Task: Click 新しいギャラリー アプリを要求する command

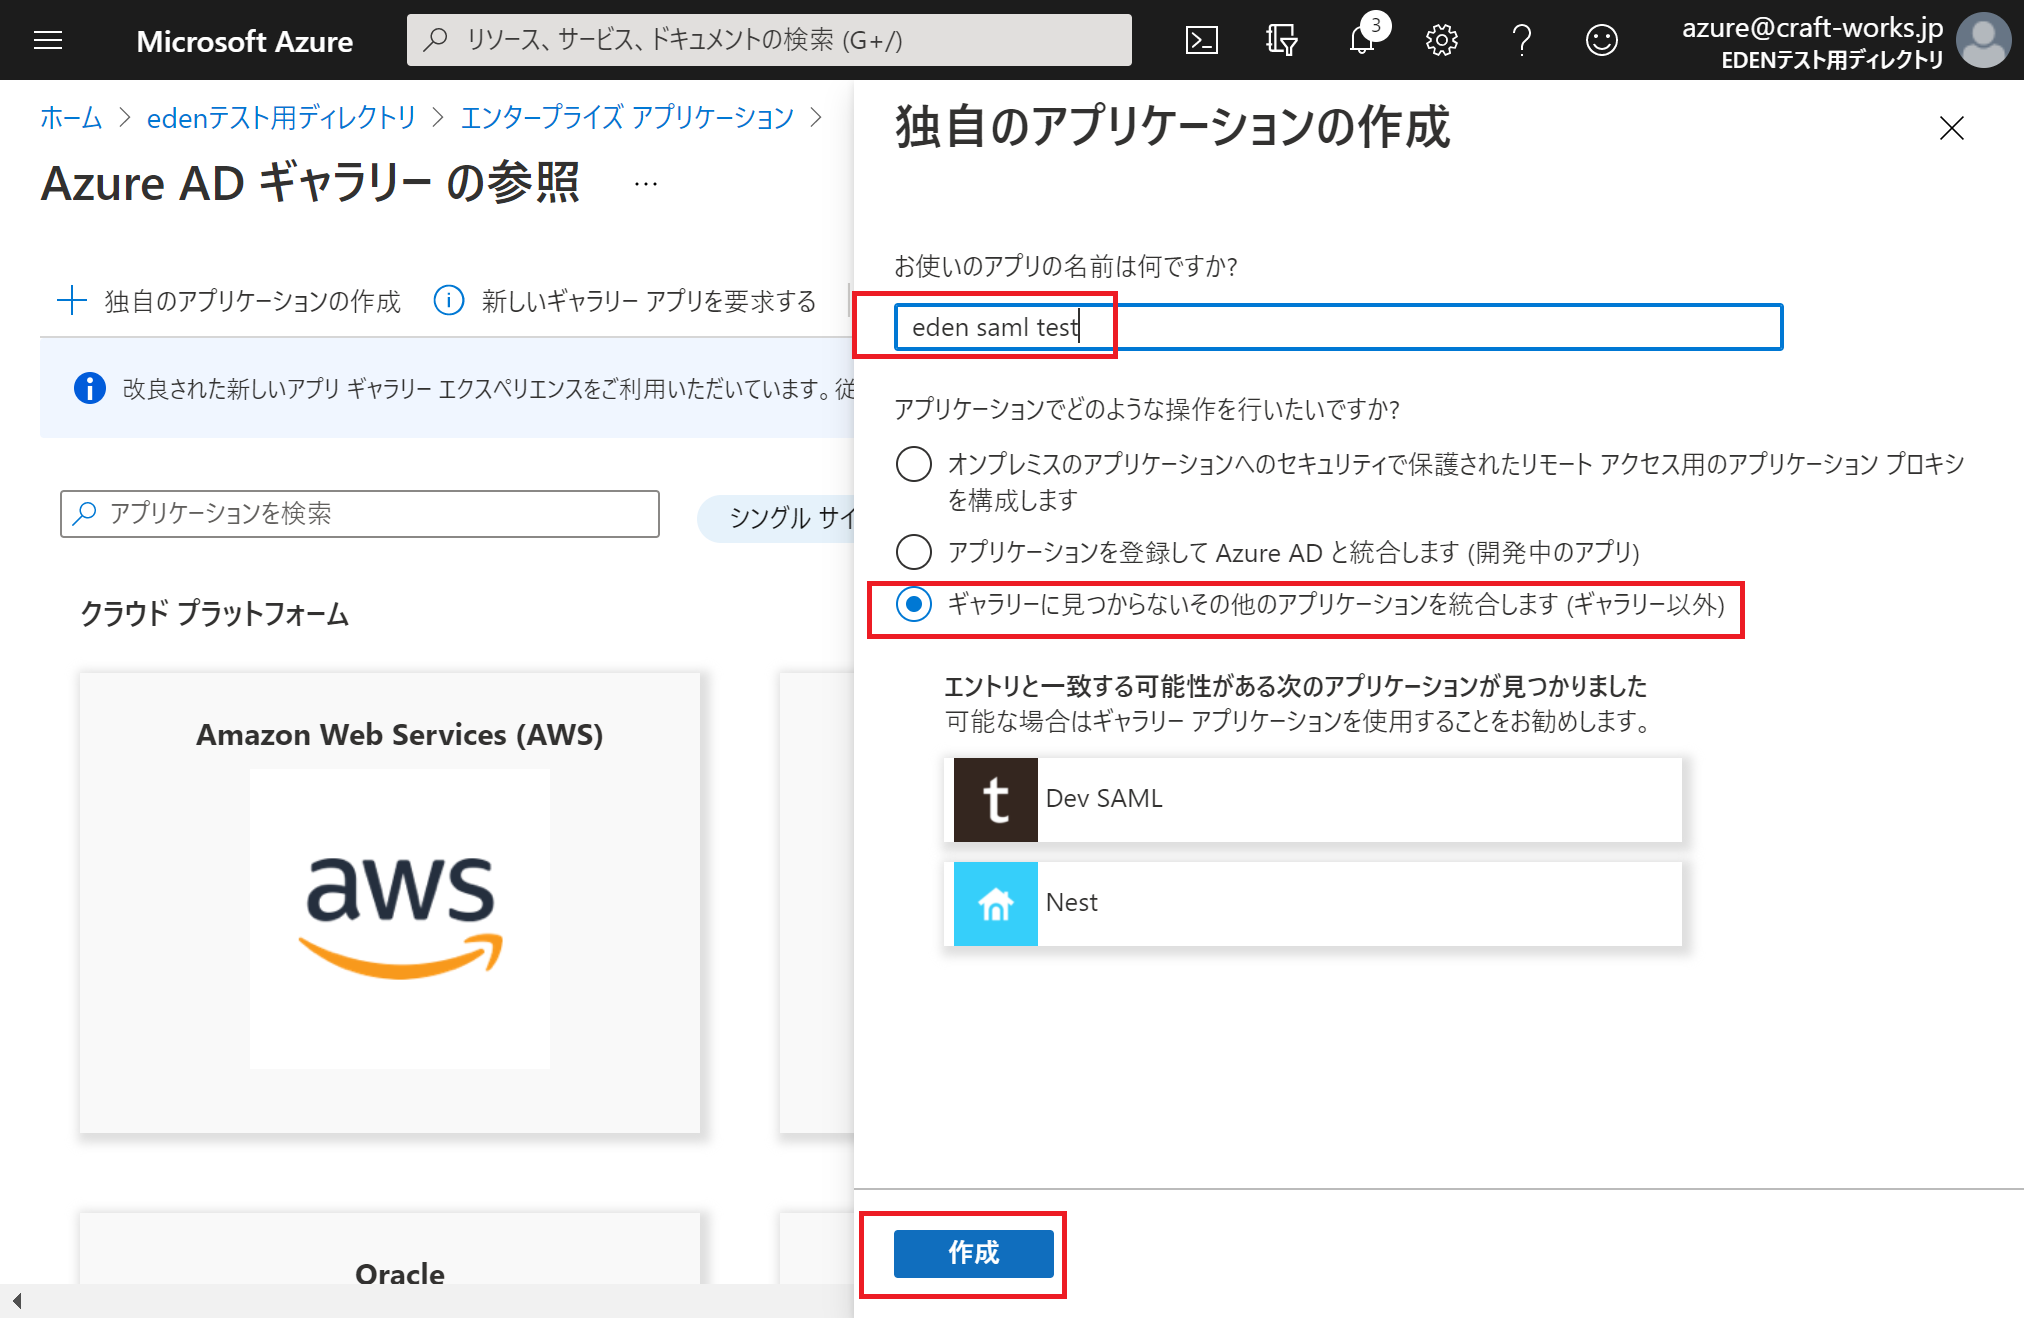Action: pos(625,300)
